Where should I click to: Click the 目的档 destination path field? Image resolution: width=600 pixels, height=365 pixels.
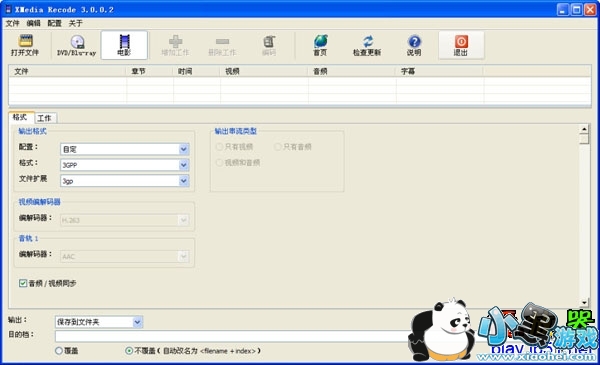(232, 336)
